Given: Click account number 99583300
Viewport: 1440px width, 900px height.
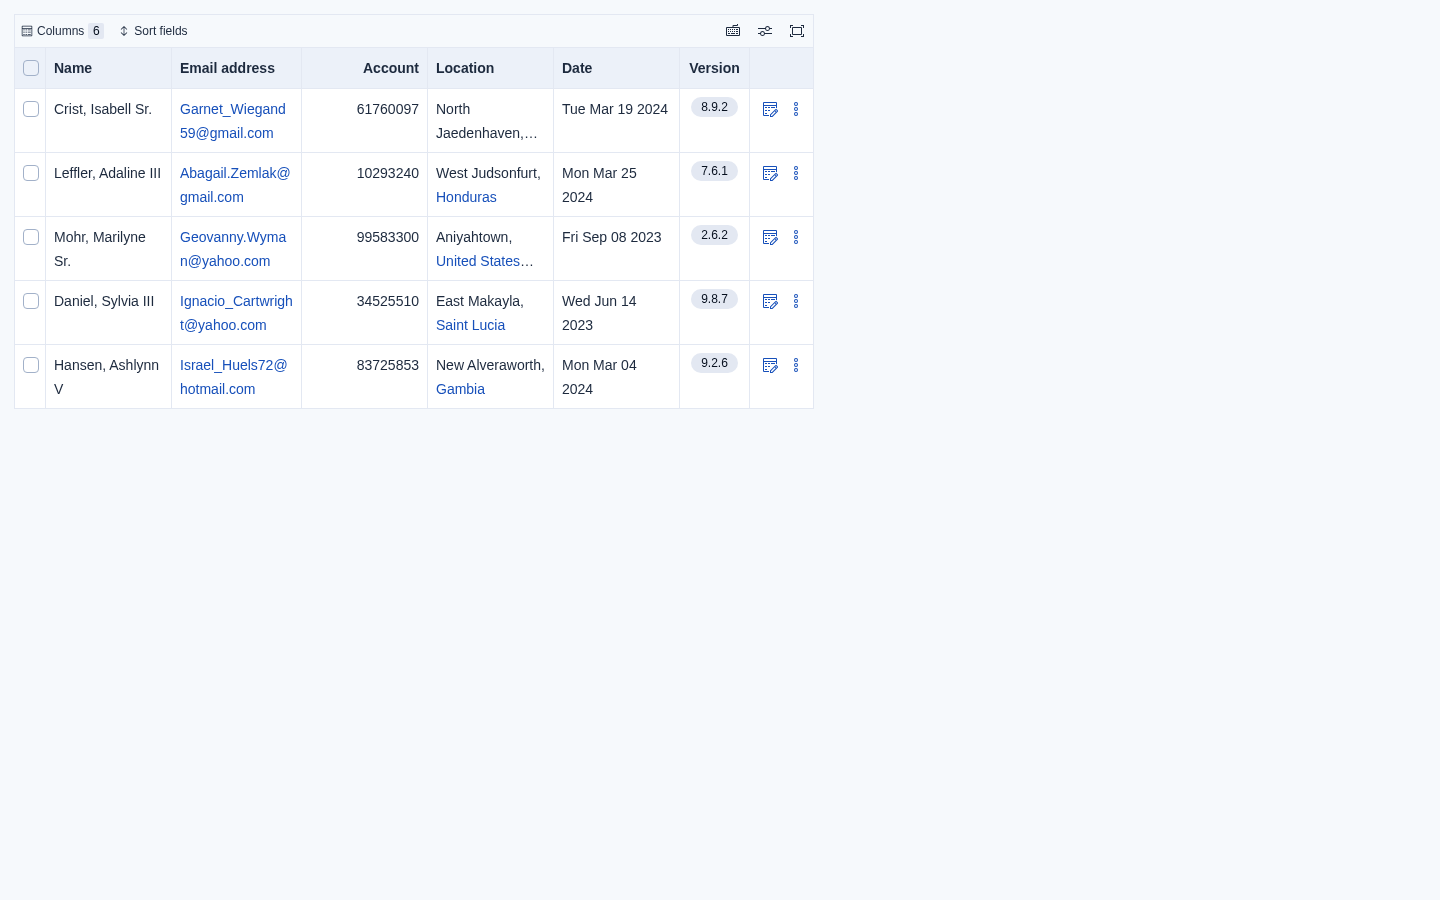Looking at the screenshot, I should pyautogui.click(x=388, y=237).
